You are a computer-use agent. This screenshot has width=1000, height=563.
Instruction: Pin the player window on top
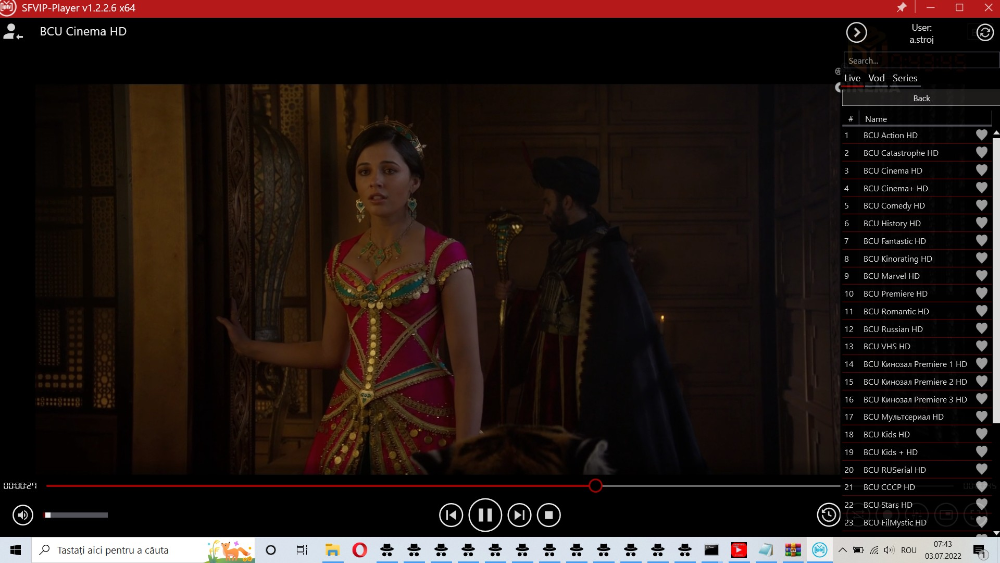pyautogui.click(x=901, y=8)
